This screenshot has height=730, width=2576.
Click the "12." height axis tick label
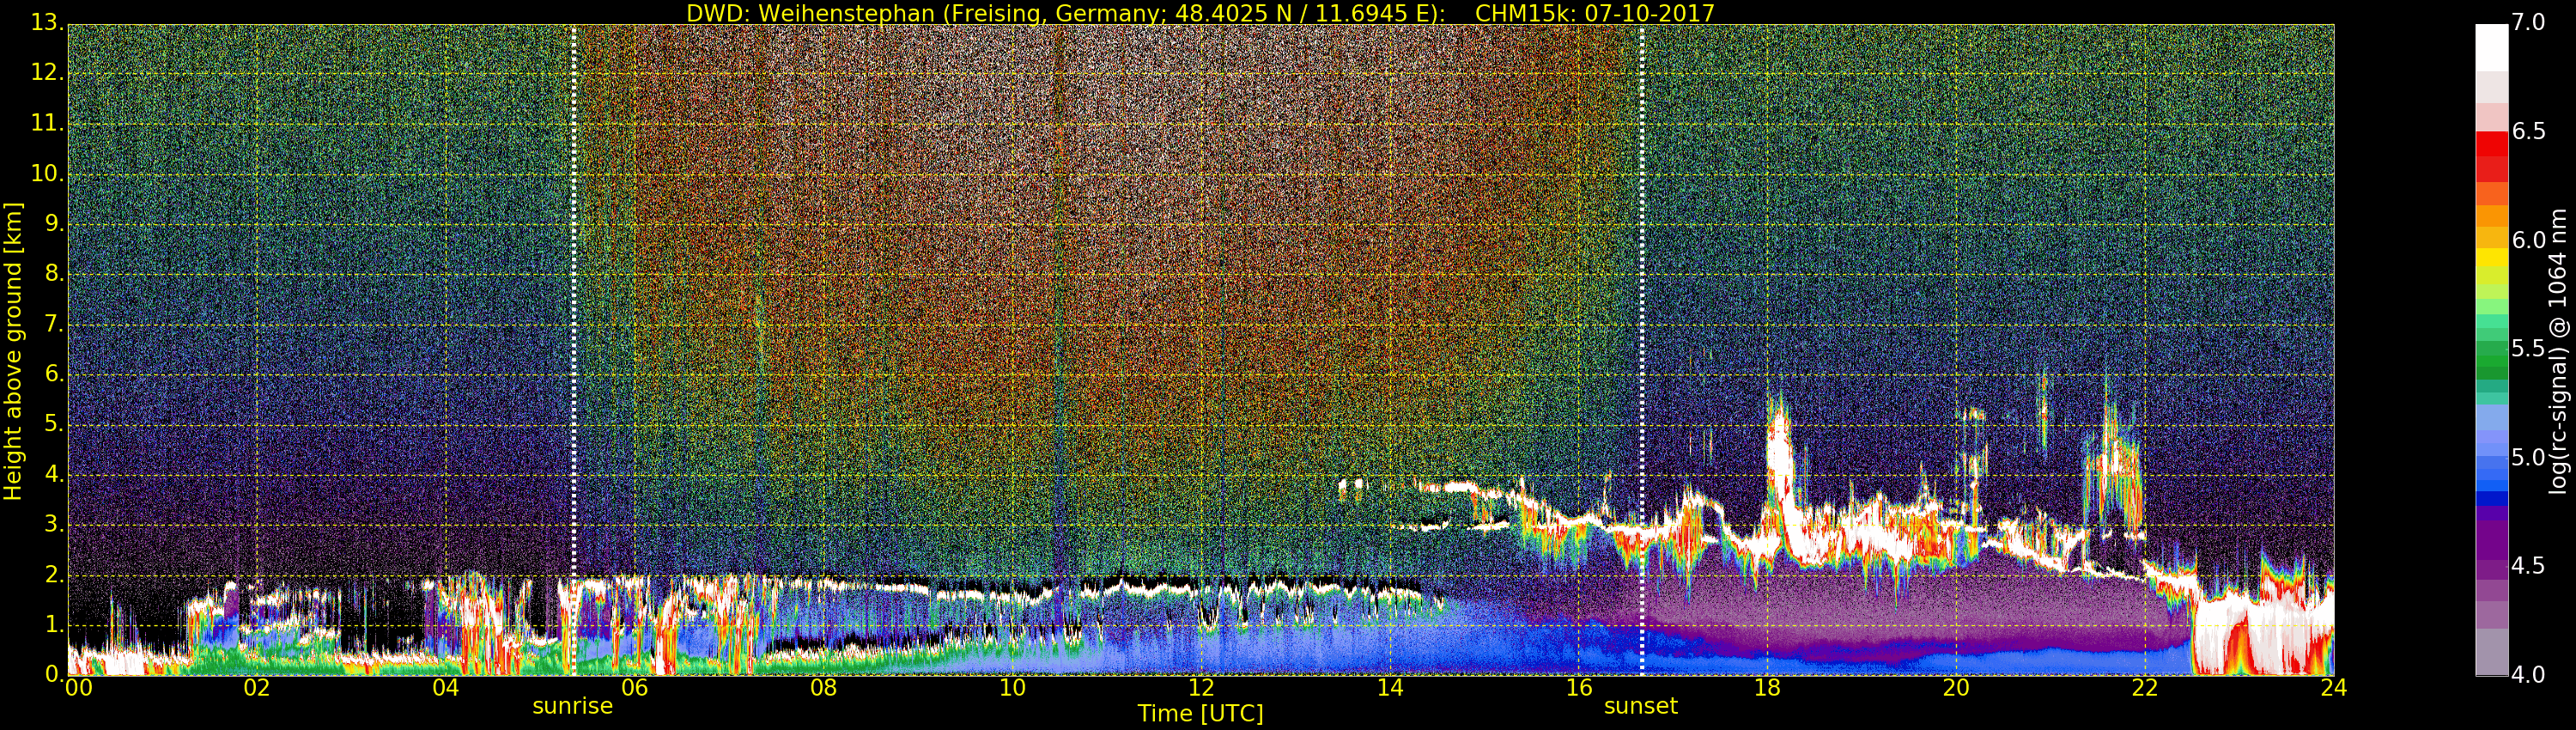point(48,74)
